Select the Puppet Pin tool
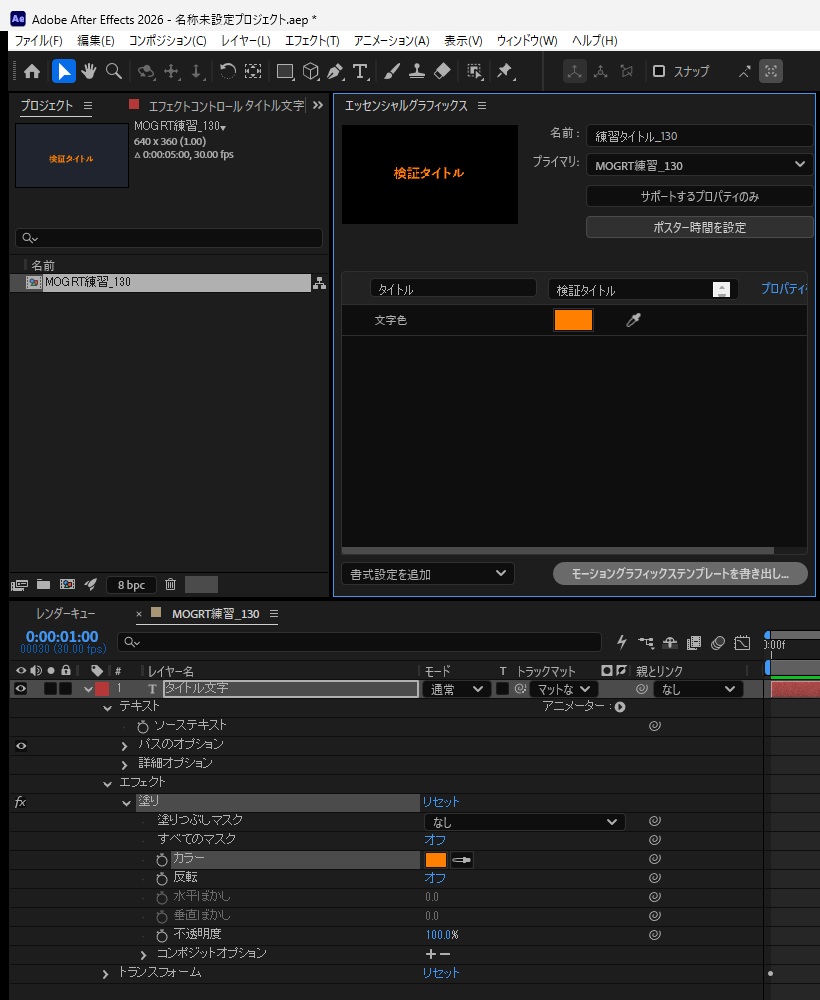This screenshot has height=1000, width=820. click(x=505, y=71)
